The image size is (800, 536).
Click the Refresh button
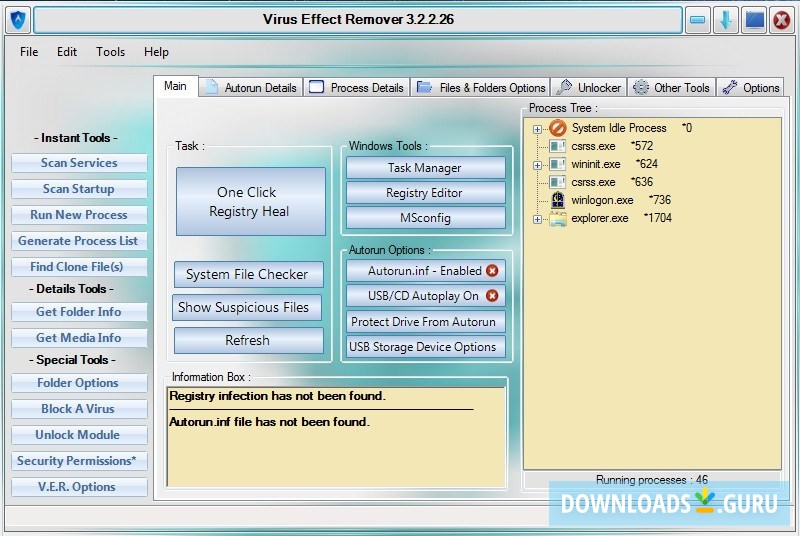click(248, 341)
